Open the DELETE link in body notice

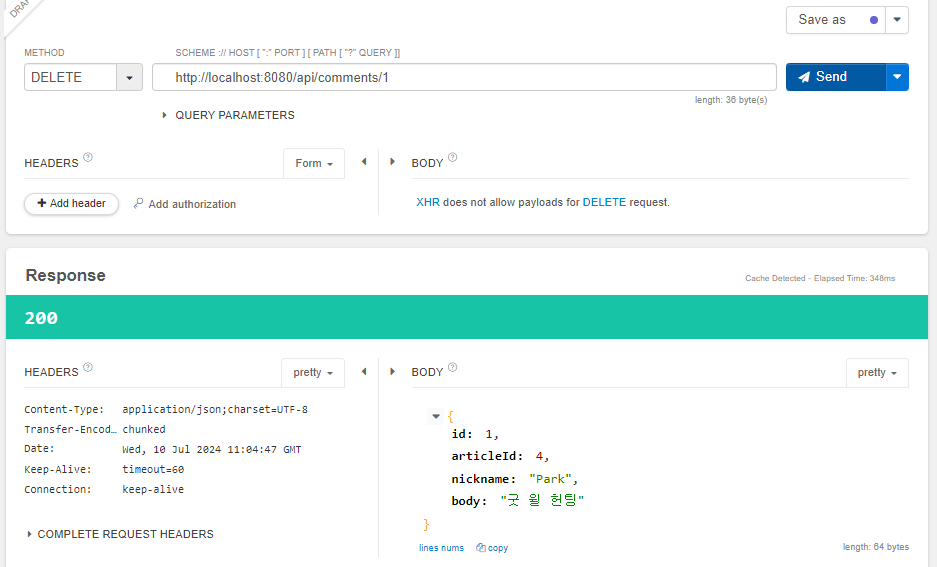click(x=604, y=203)
